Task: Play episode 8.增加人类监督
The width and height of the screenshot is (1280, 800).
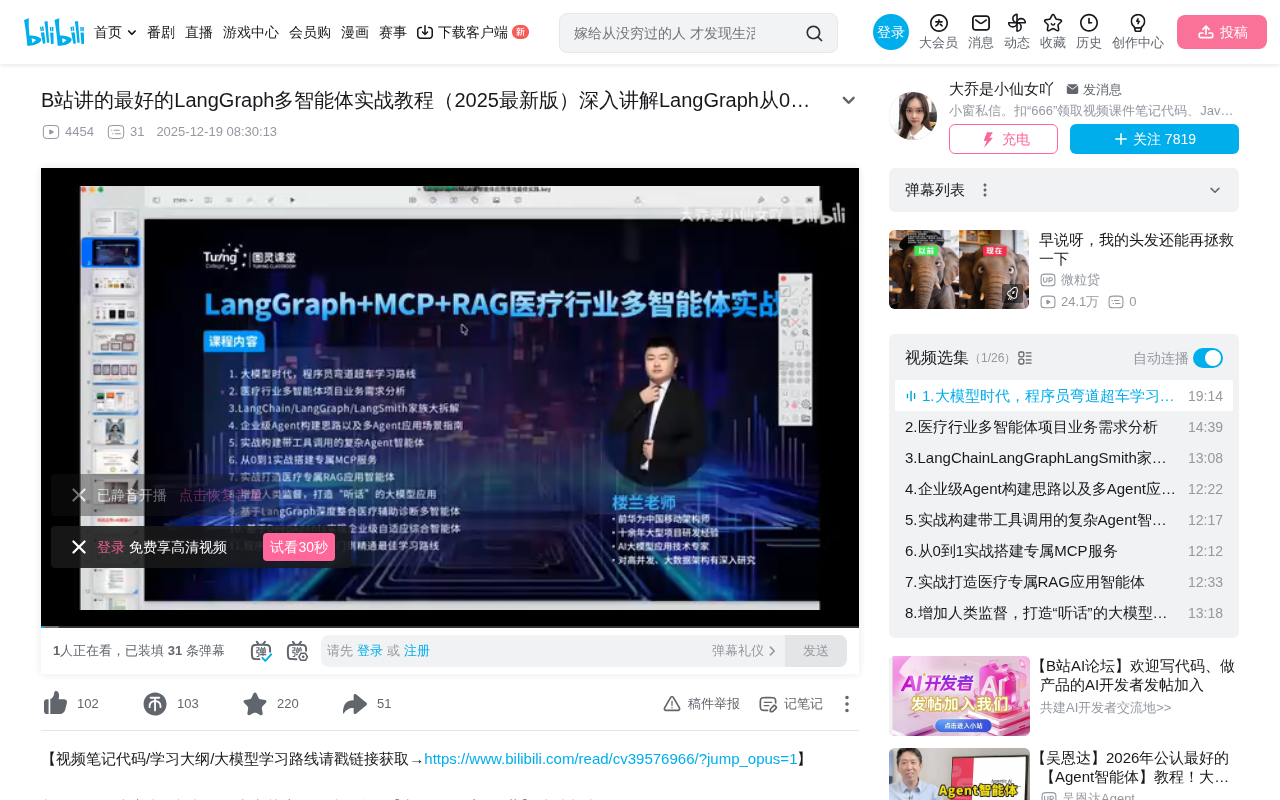Action: pos(1064,613)
